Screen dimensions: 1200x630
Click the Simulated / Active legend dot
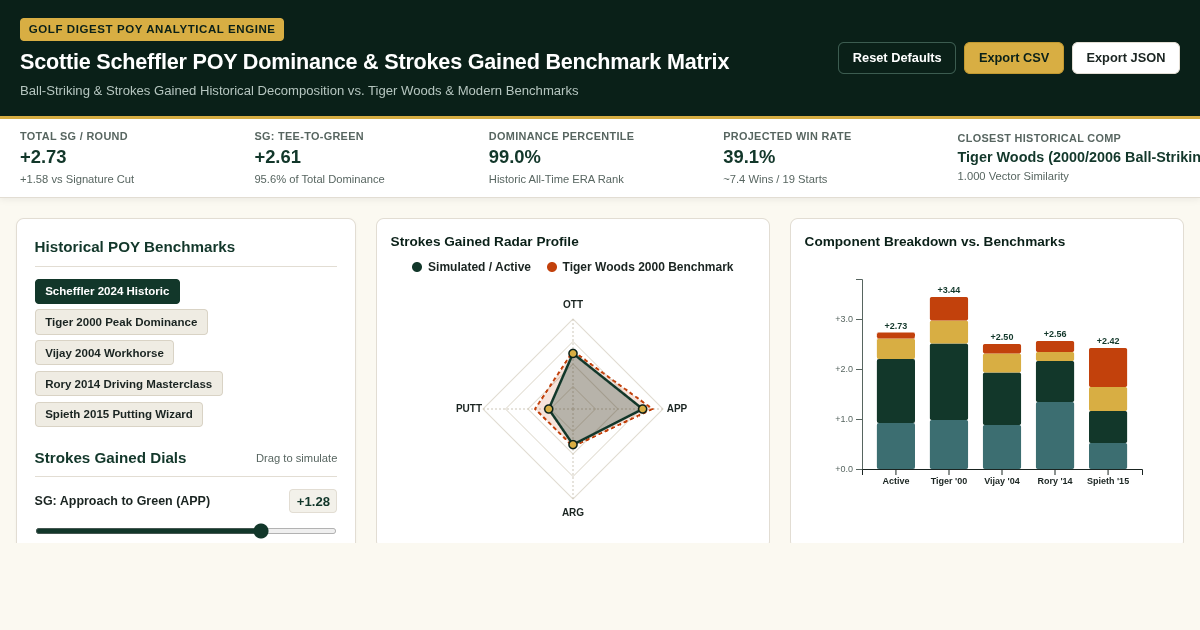pos(417,267)
